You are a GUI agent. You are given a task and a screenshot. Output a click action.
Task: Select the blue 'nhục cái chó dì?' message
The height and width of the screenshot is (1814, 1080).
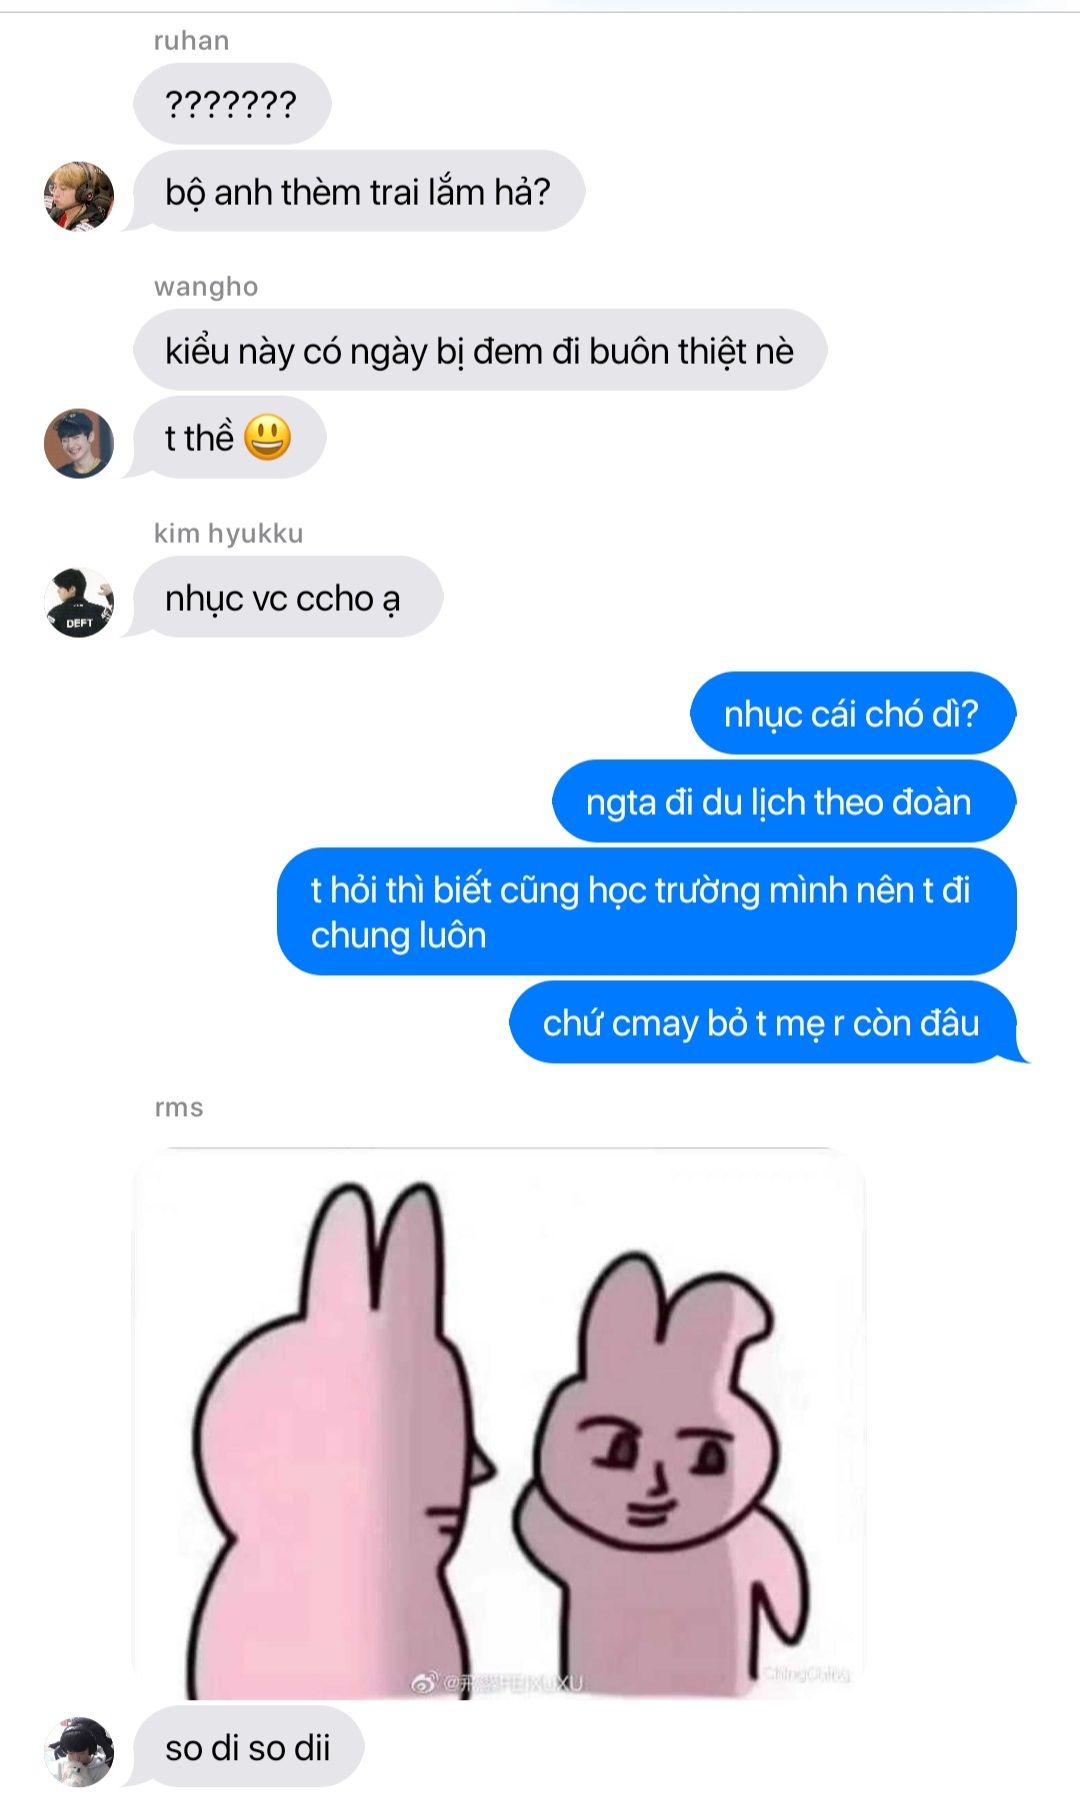[852, 713]
